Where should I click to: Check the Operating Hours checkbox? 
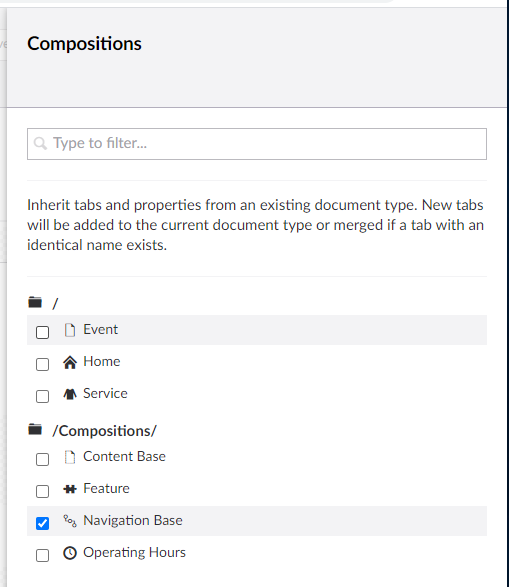42,555
